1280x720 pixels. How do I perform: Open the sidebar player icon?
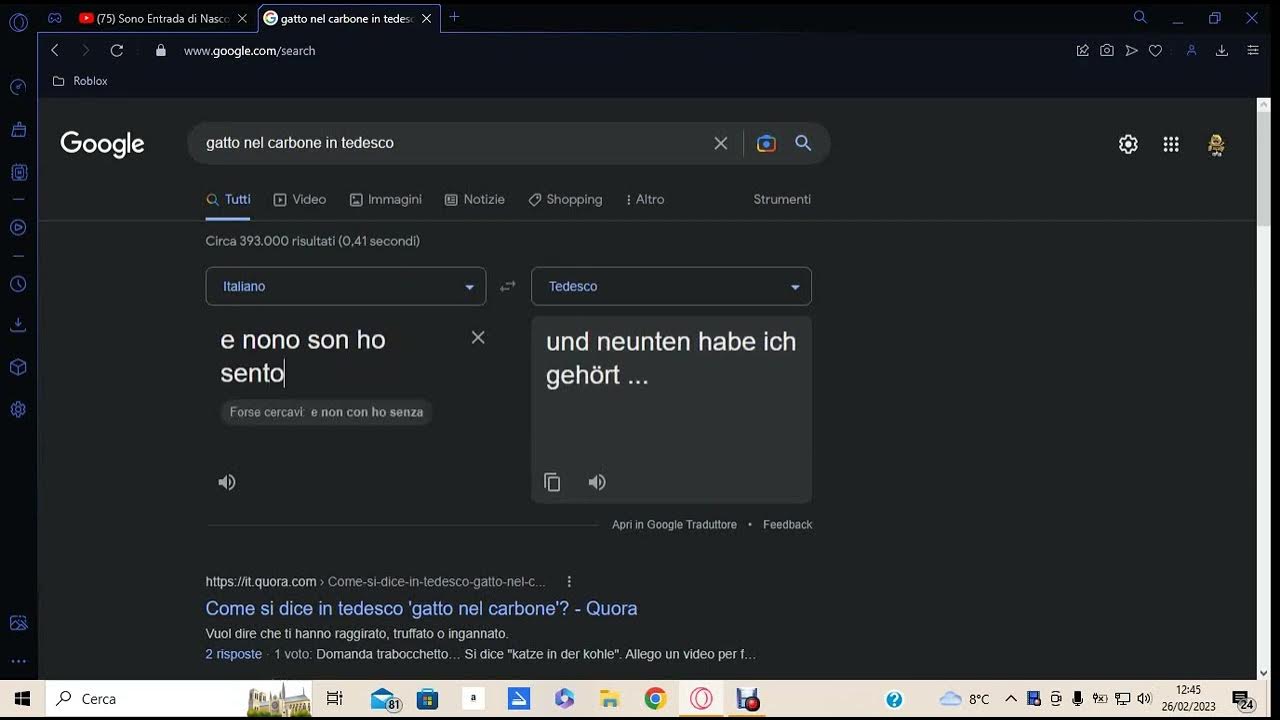tap(18, 228)
